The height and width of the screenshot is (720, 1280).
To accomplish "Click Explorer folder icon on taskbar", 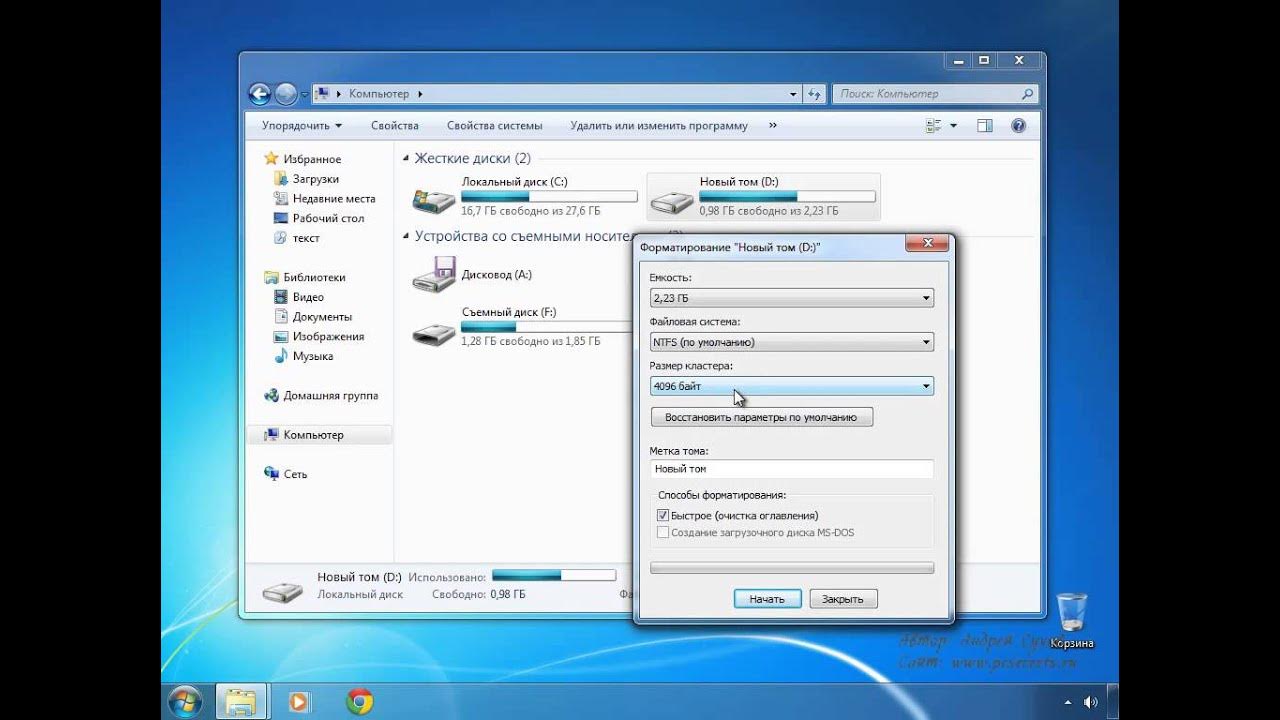I will (x=240, y=701).
